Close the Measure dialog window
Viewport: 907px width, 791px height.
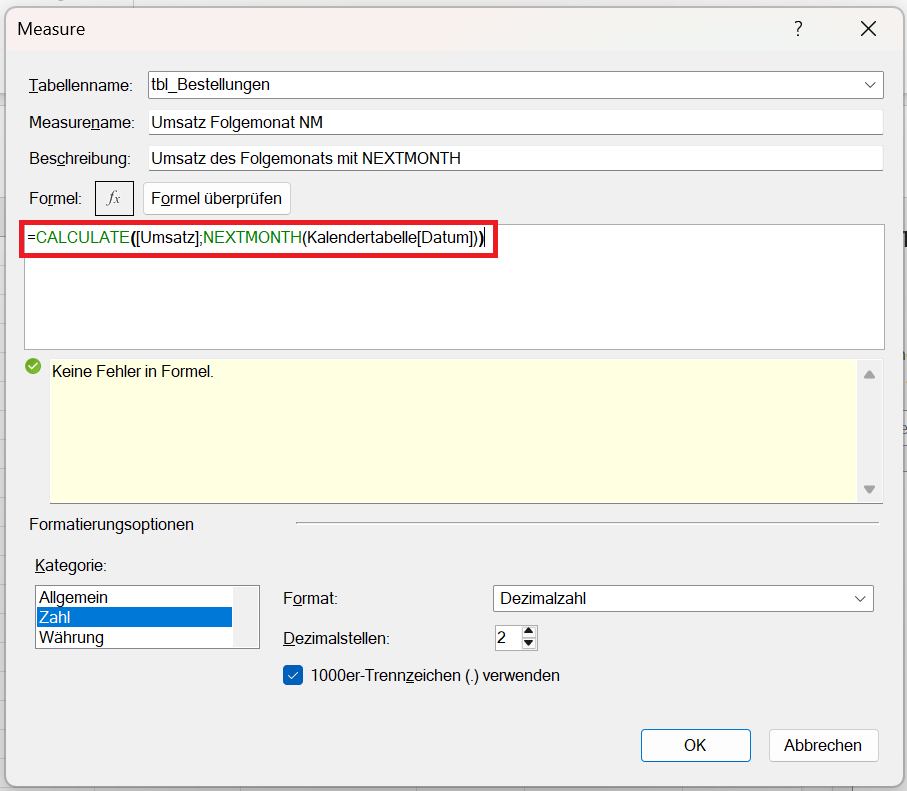click(868, 29)
